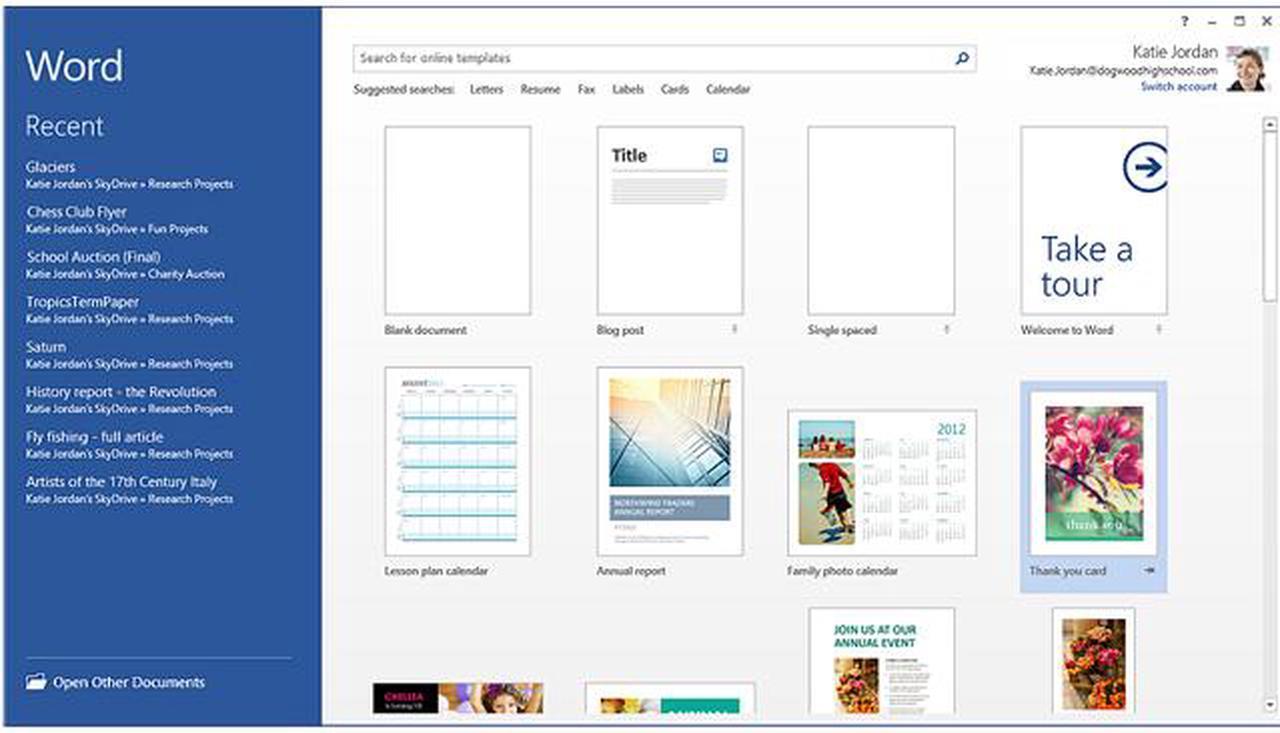The height and width of the screenshot is (733, 1280).
Task: Open History report - the Revolution
Action: (129, 399)
